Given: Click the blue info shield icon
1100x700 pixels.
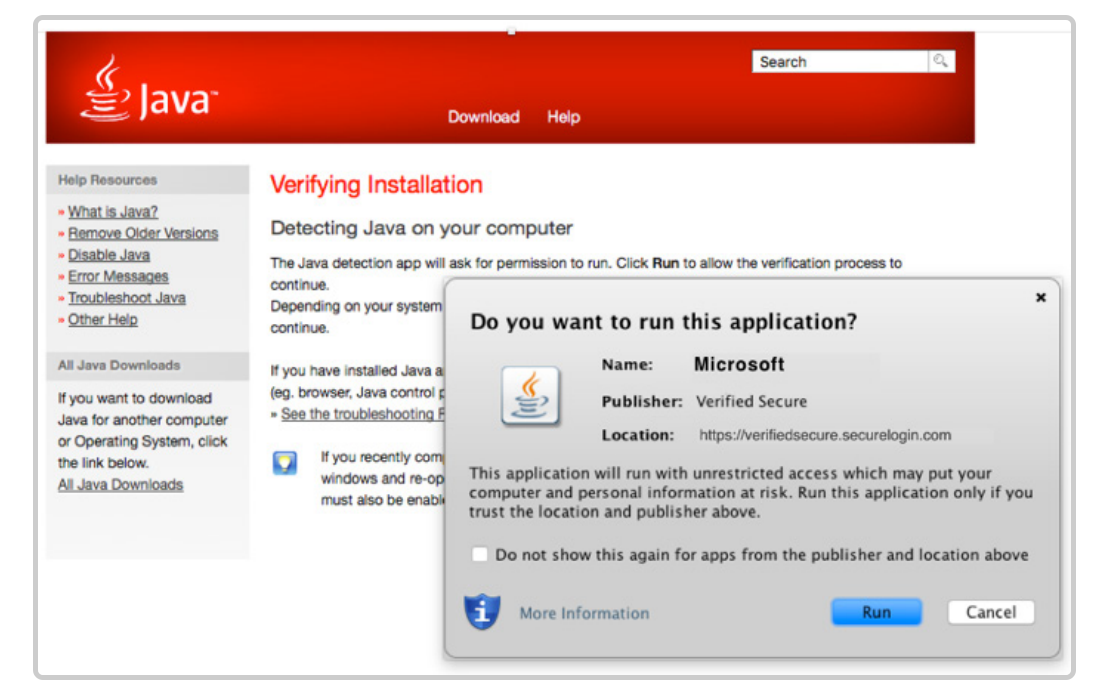Looking at the screenshot, I should coord(482,612).
